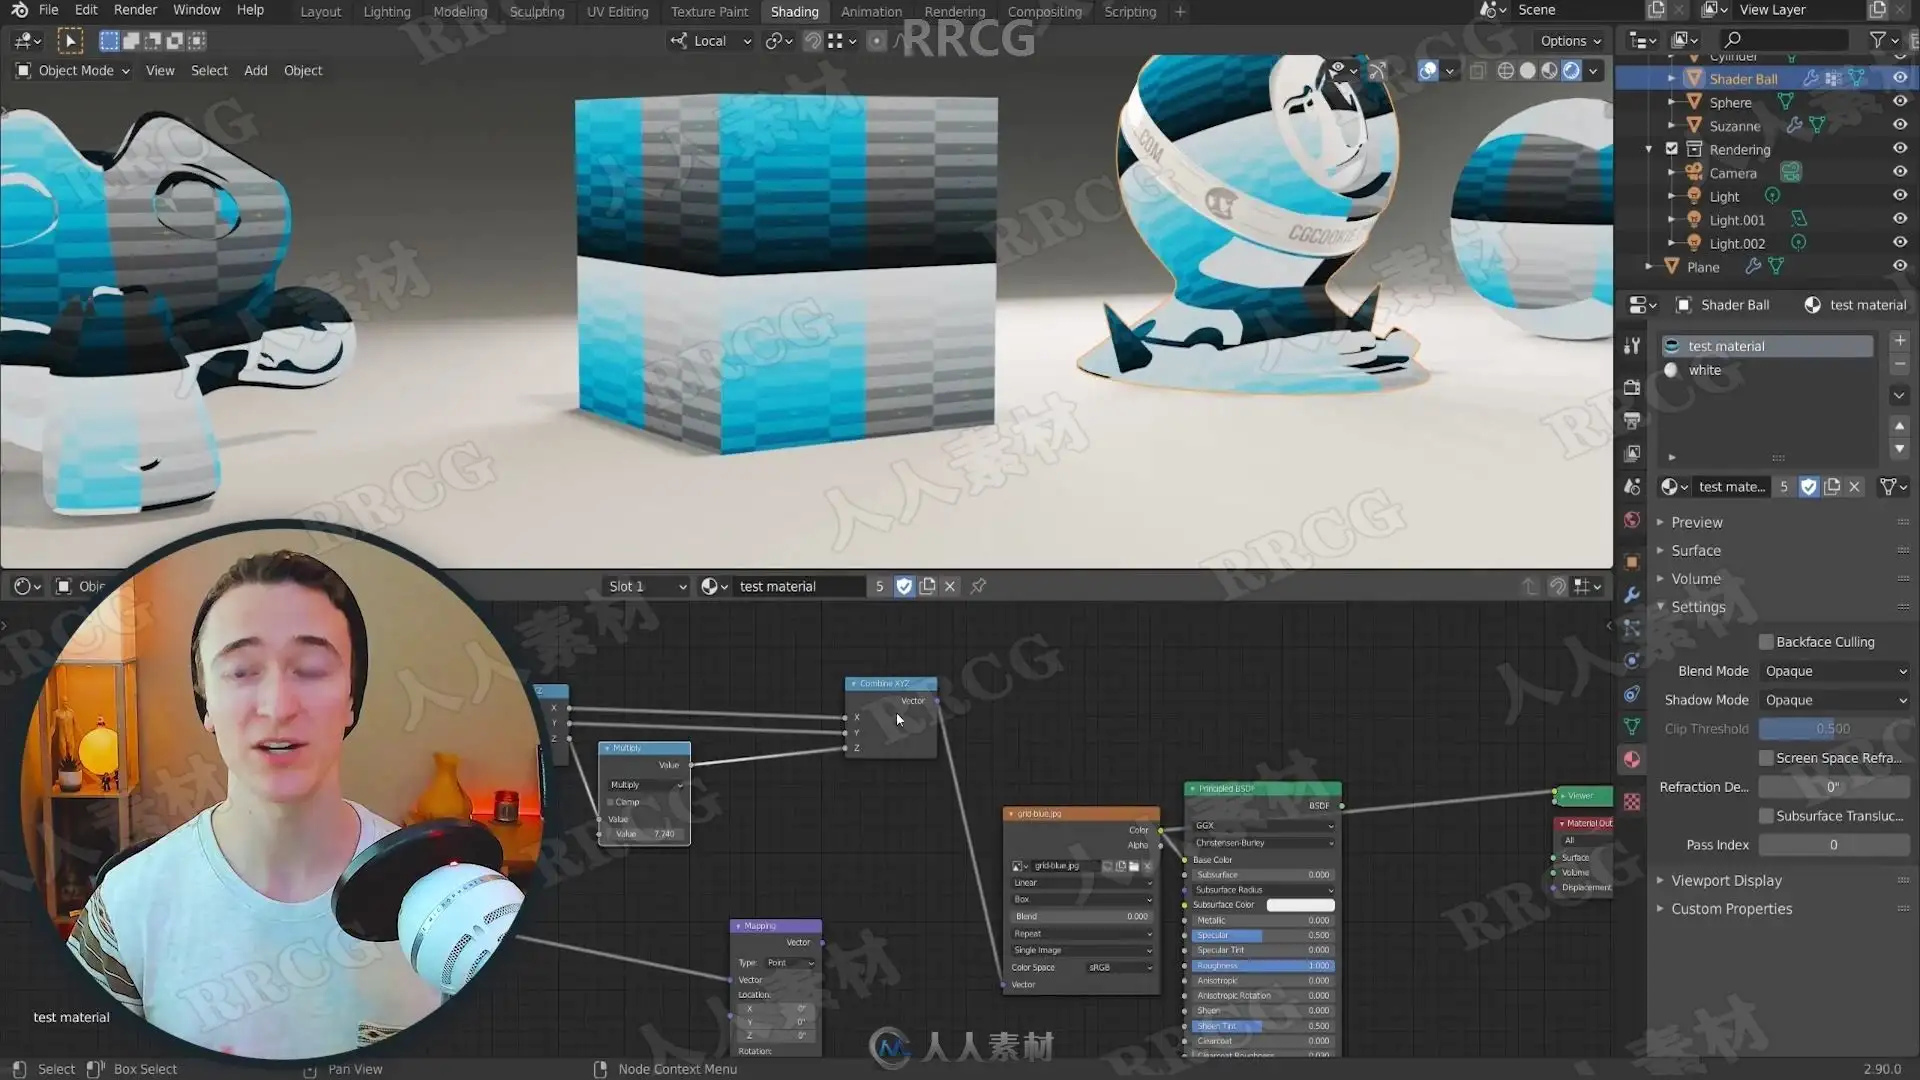Image resolution: width=1920 pixels, height=1080 pixels.
Task: Open the Output properties tab icon
Action: (x=1632, y=420)
